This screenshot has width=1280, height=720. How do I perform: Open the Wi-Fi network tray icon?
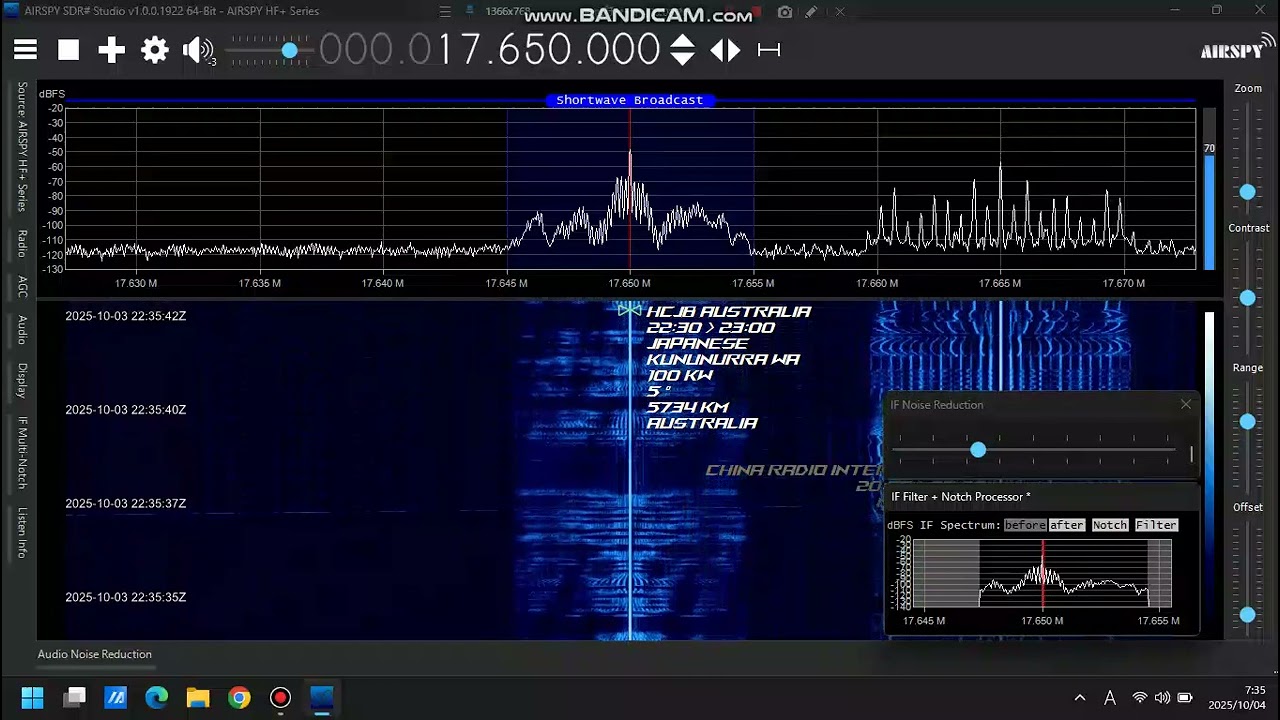[1139, 698]
